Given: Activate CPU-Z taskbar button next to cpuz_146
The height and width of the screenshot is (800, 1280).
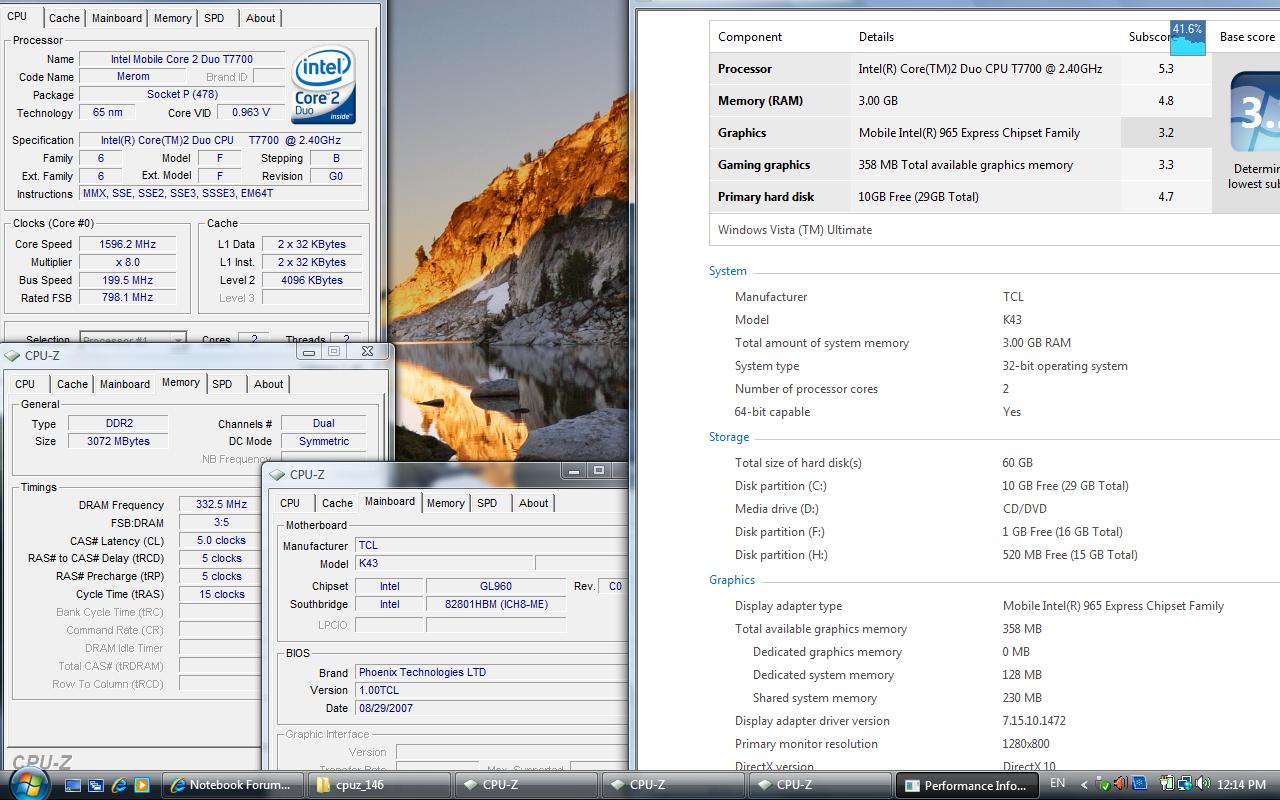Looking at the screenshot, I should point(525,785).
